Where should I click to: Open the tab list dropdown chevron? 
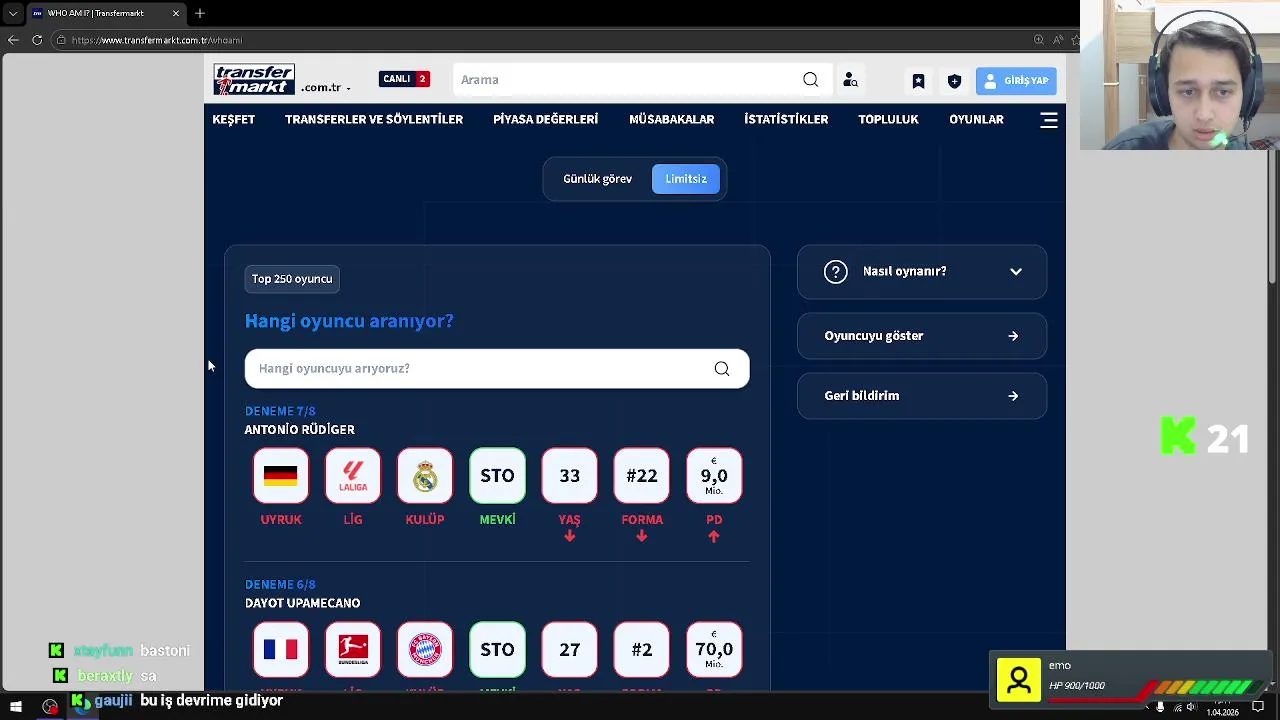click(x=13, y=13)
